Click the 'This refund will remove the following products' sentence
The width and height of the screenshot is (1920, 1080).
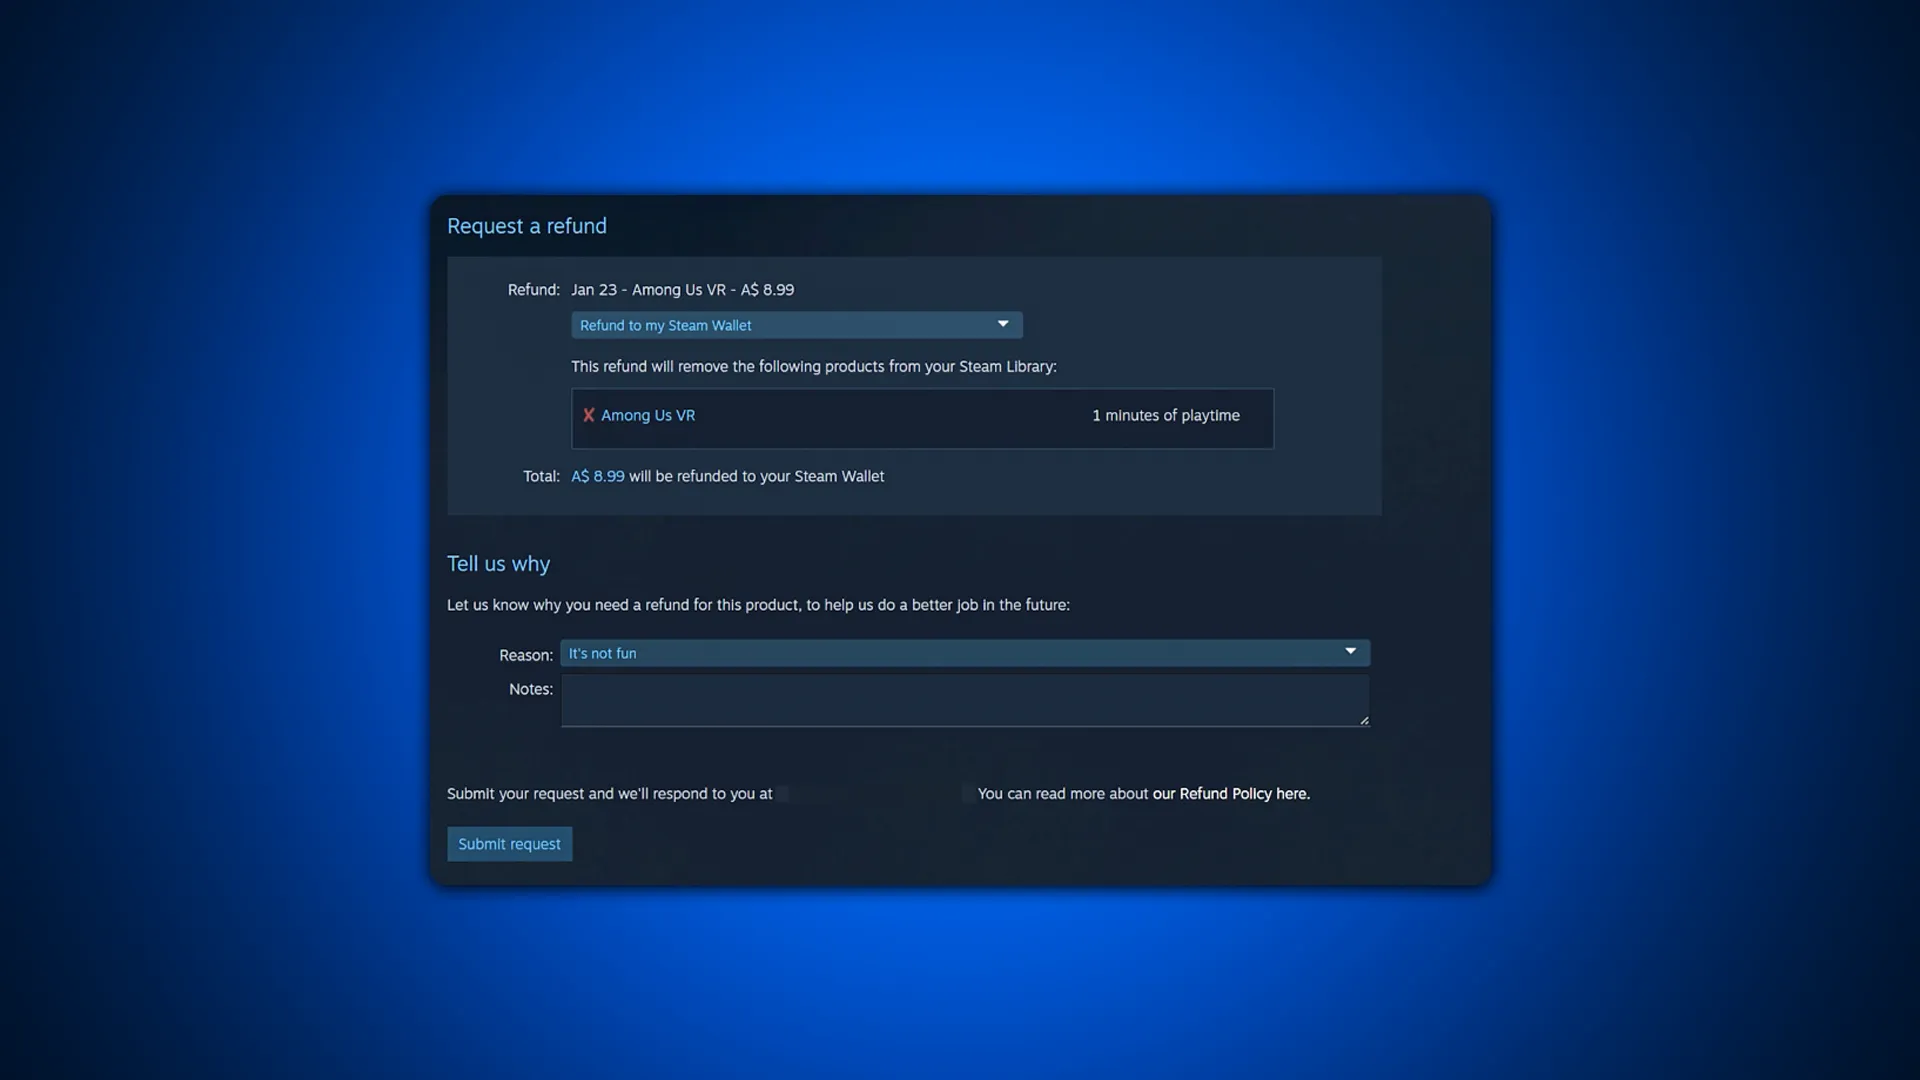(813, 367)
